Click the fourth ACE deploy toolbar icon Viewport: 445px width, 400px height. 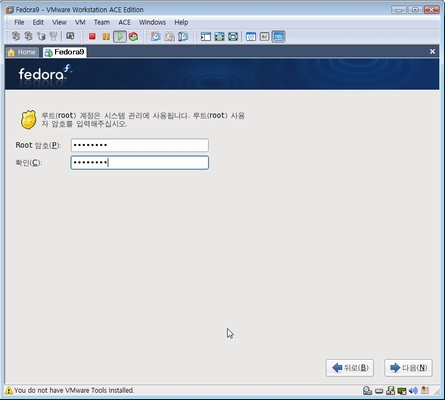click(x=53, y=36)
